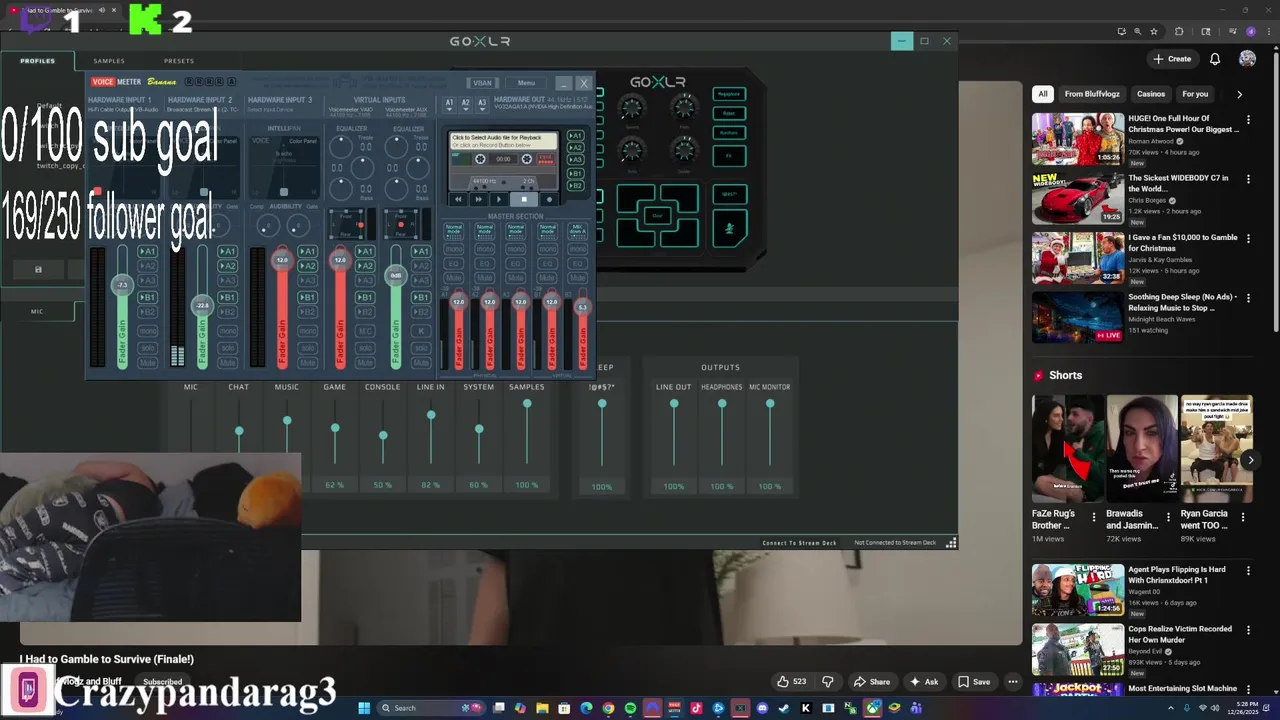Viewport: 1280px width, 720px height.
Task: Play the Voicemeeter cassette recorder
Action: tap(499, 199)
